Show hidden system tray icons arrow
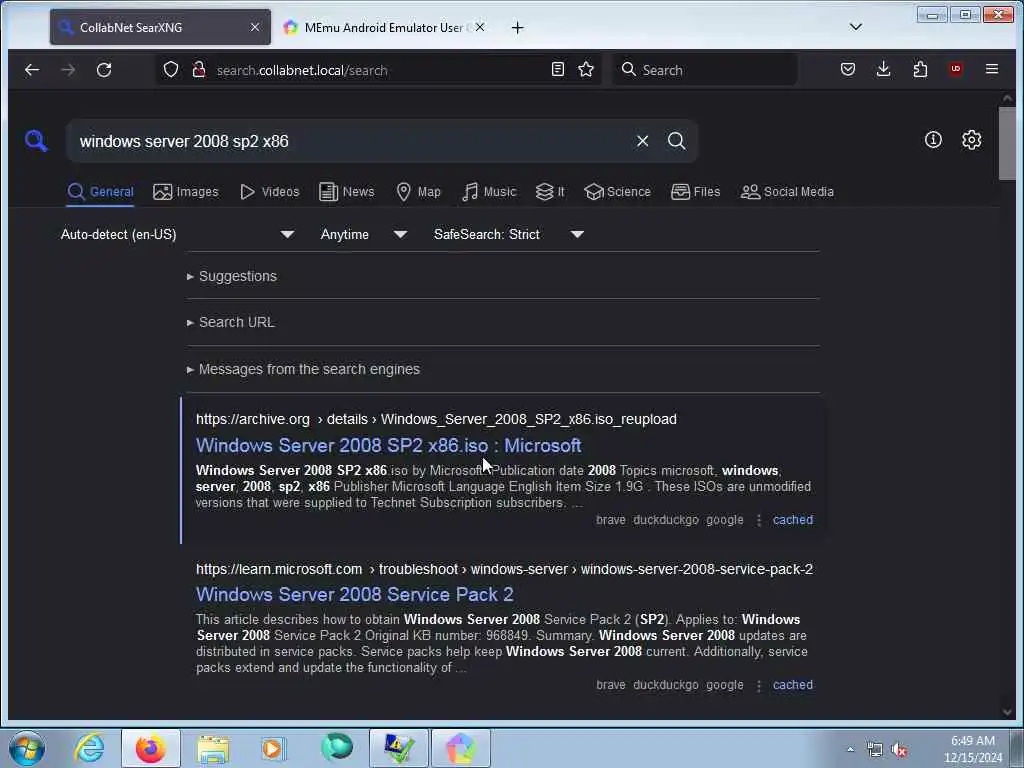The height and width of the screenshot is (768, 1024). tap(850, 749)
